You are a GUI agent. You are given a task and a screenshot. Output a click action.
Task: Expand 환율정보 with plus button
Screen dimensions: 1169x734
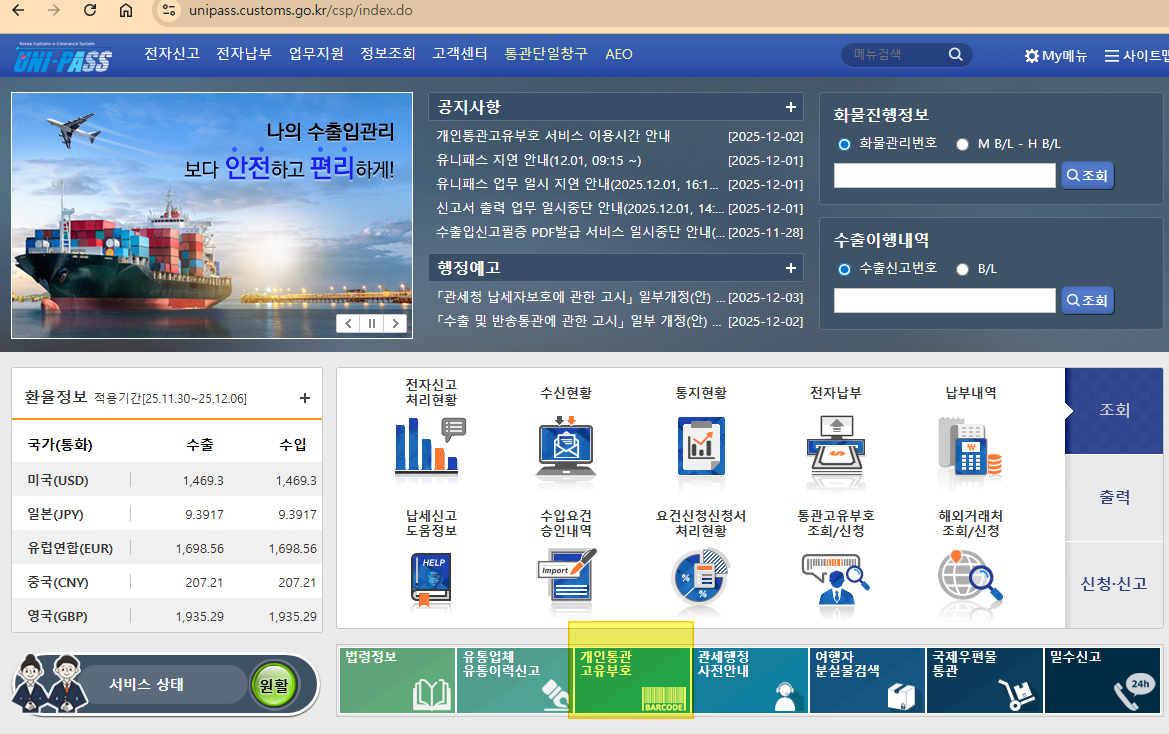click(304, 398)
